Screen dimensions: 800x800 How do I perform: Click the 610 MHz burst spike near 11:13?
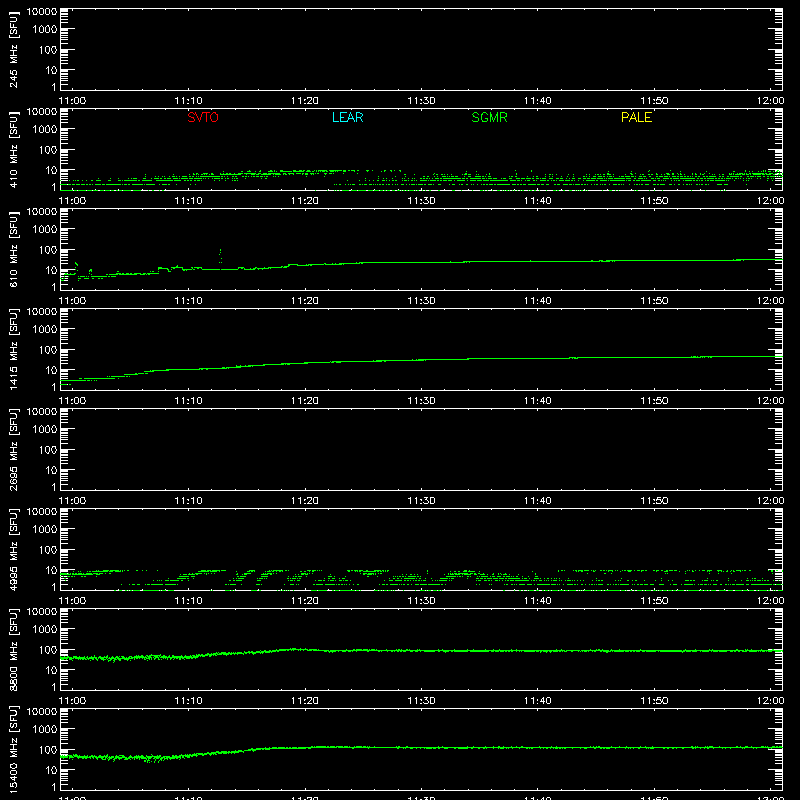click(x=220, y=257)
